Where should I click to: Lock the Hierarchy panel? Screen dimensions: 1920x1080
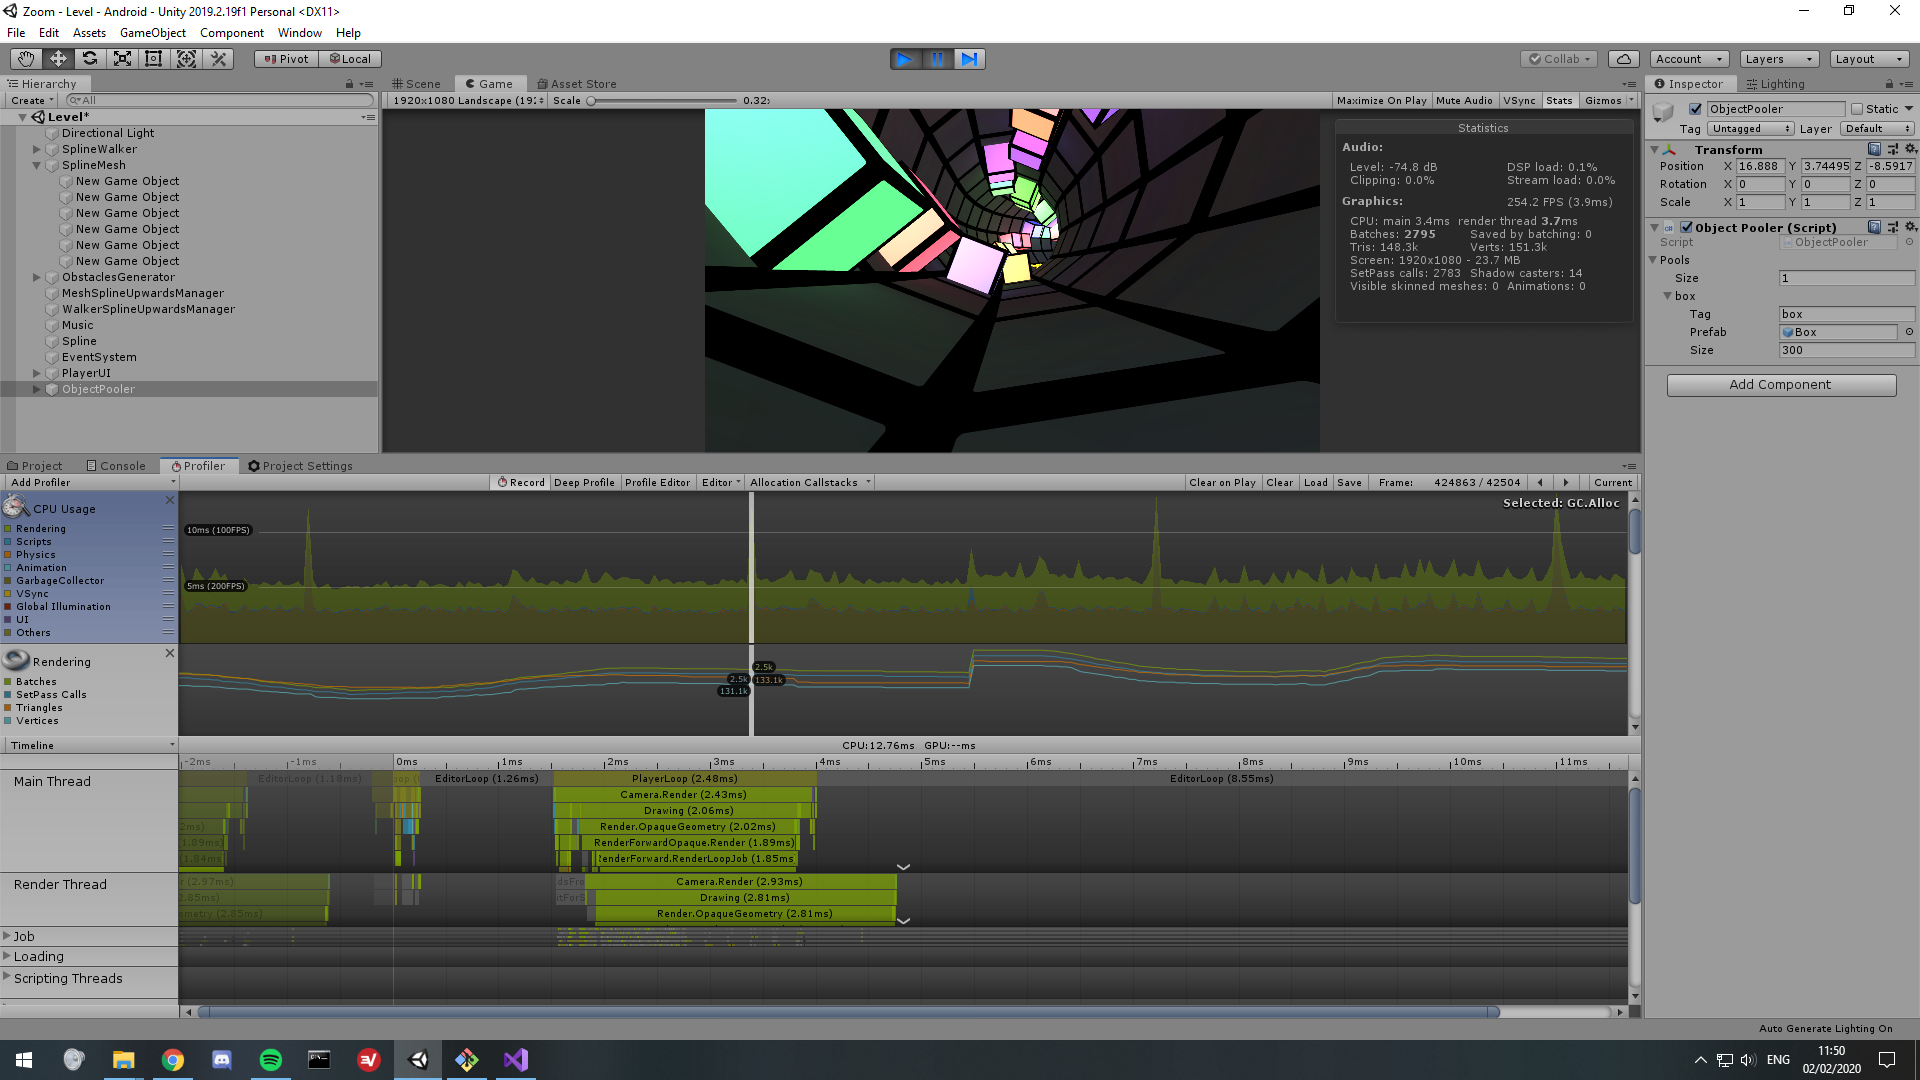tap(349, 84)
